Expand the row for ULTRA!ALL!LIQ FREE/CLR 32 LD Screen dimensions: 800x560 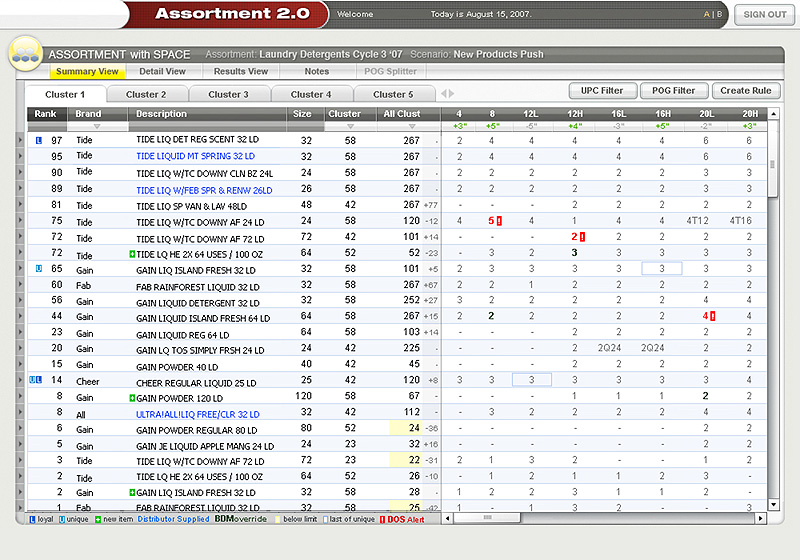pos(20,412)
